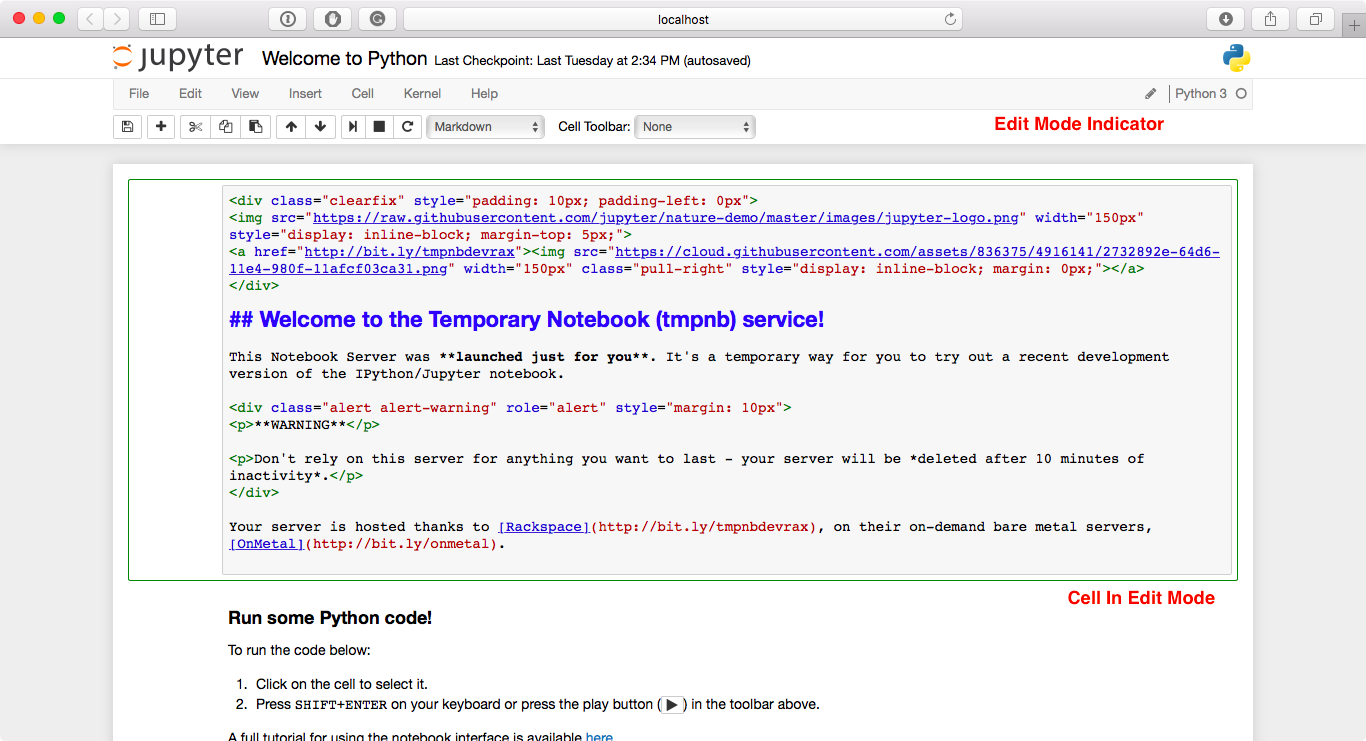
Task: Click the jupyter-logo.png image URL in the cell
Action: (665, 217)
